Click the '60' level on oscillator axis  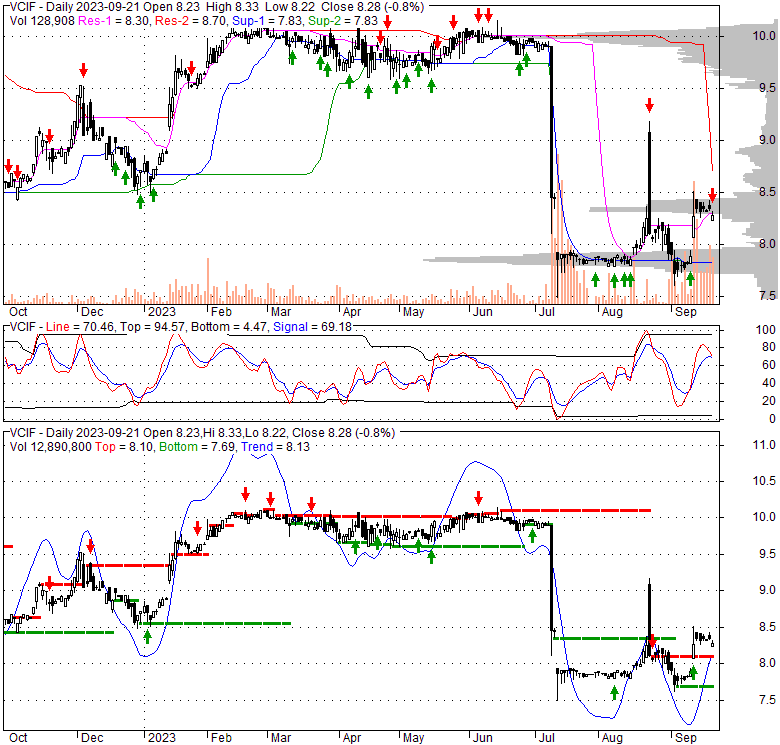769,365
